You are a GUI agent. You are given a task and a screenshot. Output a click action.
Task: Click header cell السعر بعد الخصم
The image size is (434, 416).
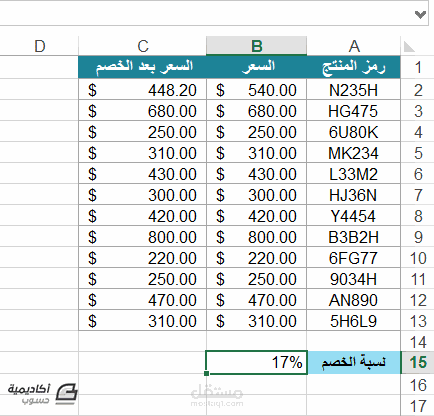[x=143, y=67]
